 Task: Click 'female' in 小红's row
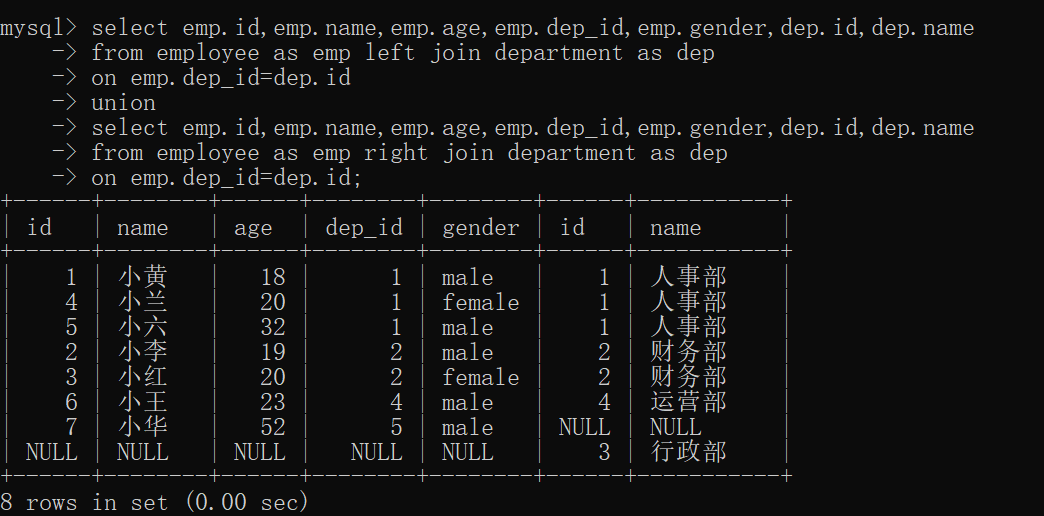pyautogui.click(x=481, y=377)
